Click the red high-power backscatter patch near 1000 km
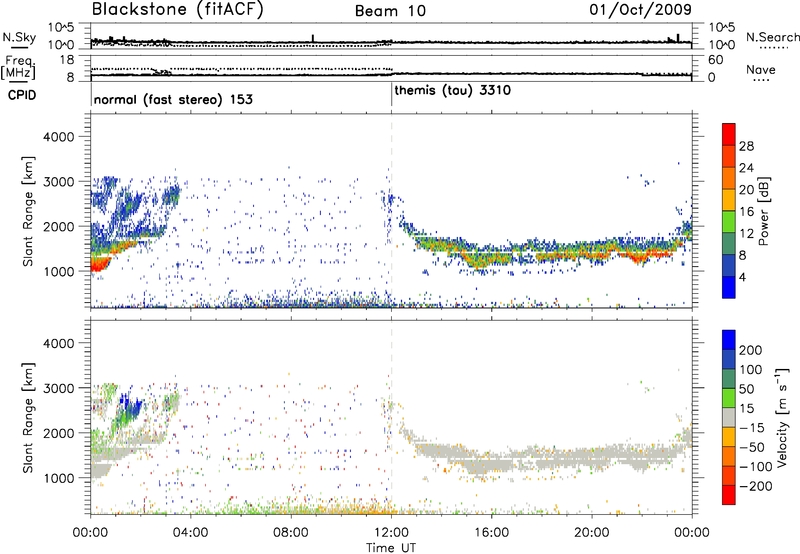Screen dimensions: 800x554 [x=99, y=264]
